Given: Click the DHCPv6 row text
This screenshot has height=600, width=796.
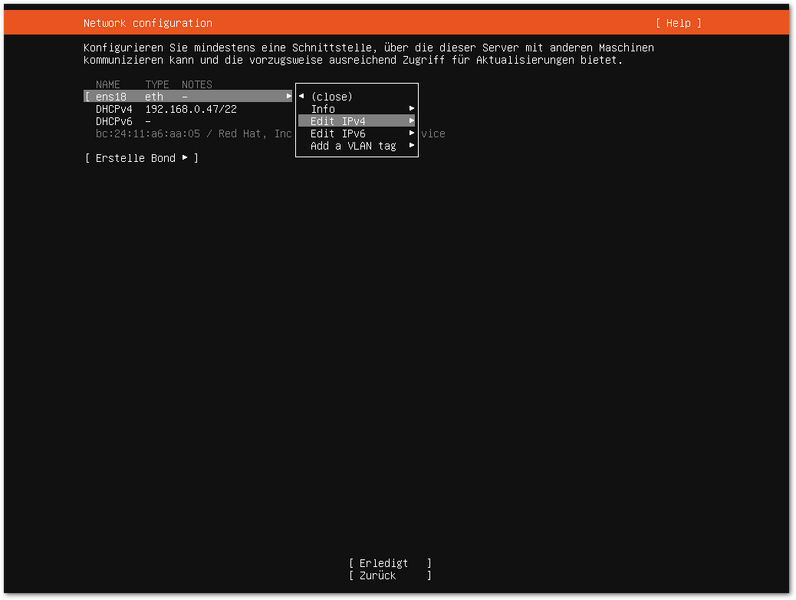Looking at the screenshot, I should tap(123, 121).
